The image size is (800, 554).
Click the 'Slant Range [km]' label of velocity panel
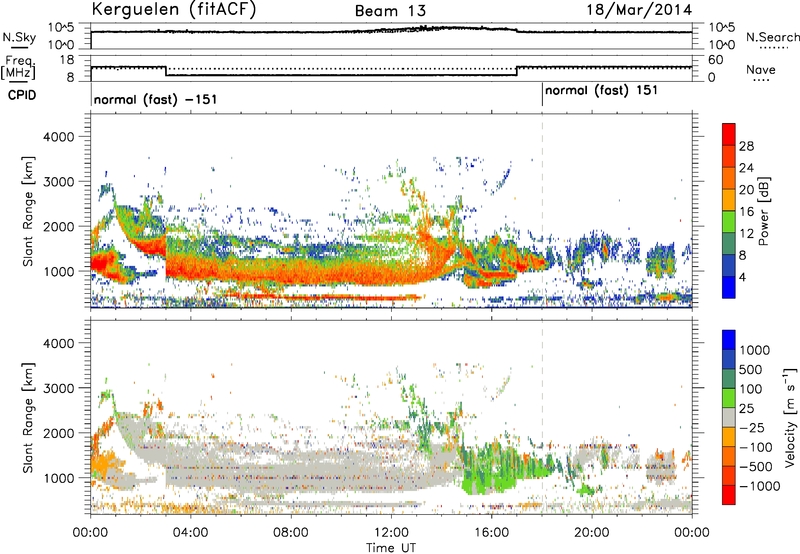pos(28,417)
